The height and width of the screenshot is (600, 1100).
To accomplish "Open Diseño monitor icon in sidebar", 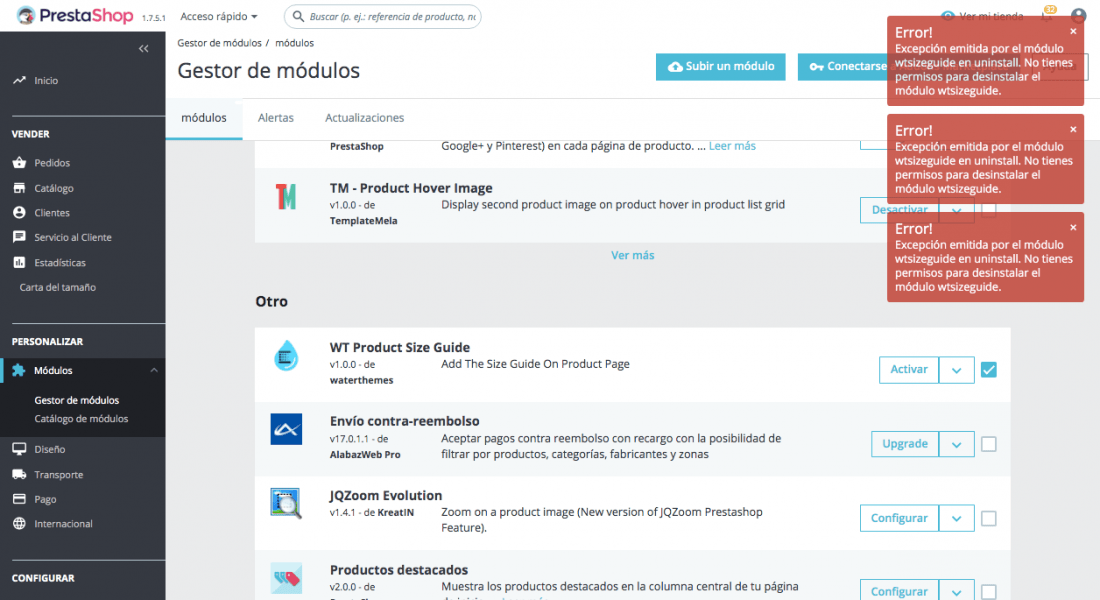I will pyautogui.click(x=19, y=449).
